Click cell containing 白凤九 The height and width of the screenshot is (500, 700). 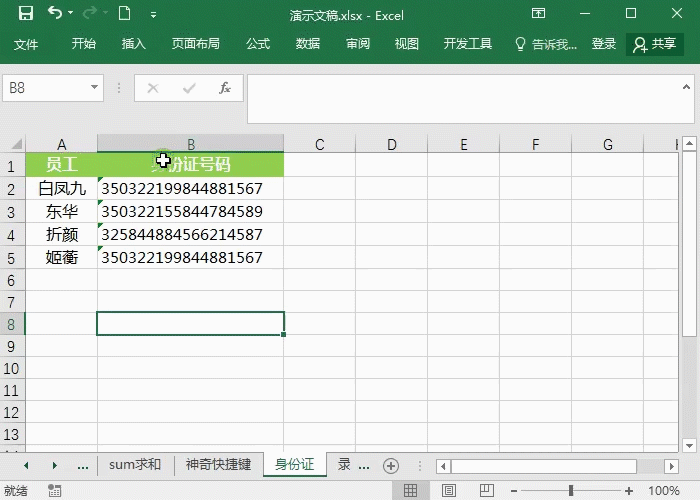(62, 188)
